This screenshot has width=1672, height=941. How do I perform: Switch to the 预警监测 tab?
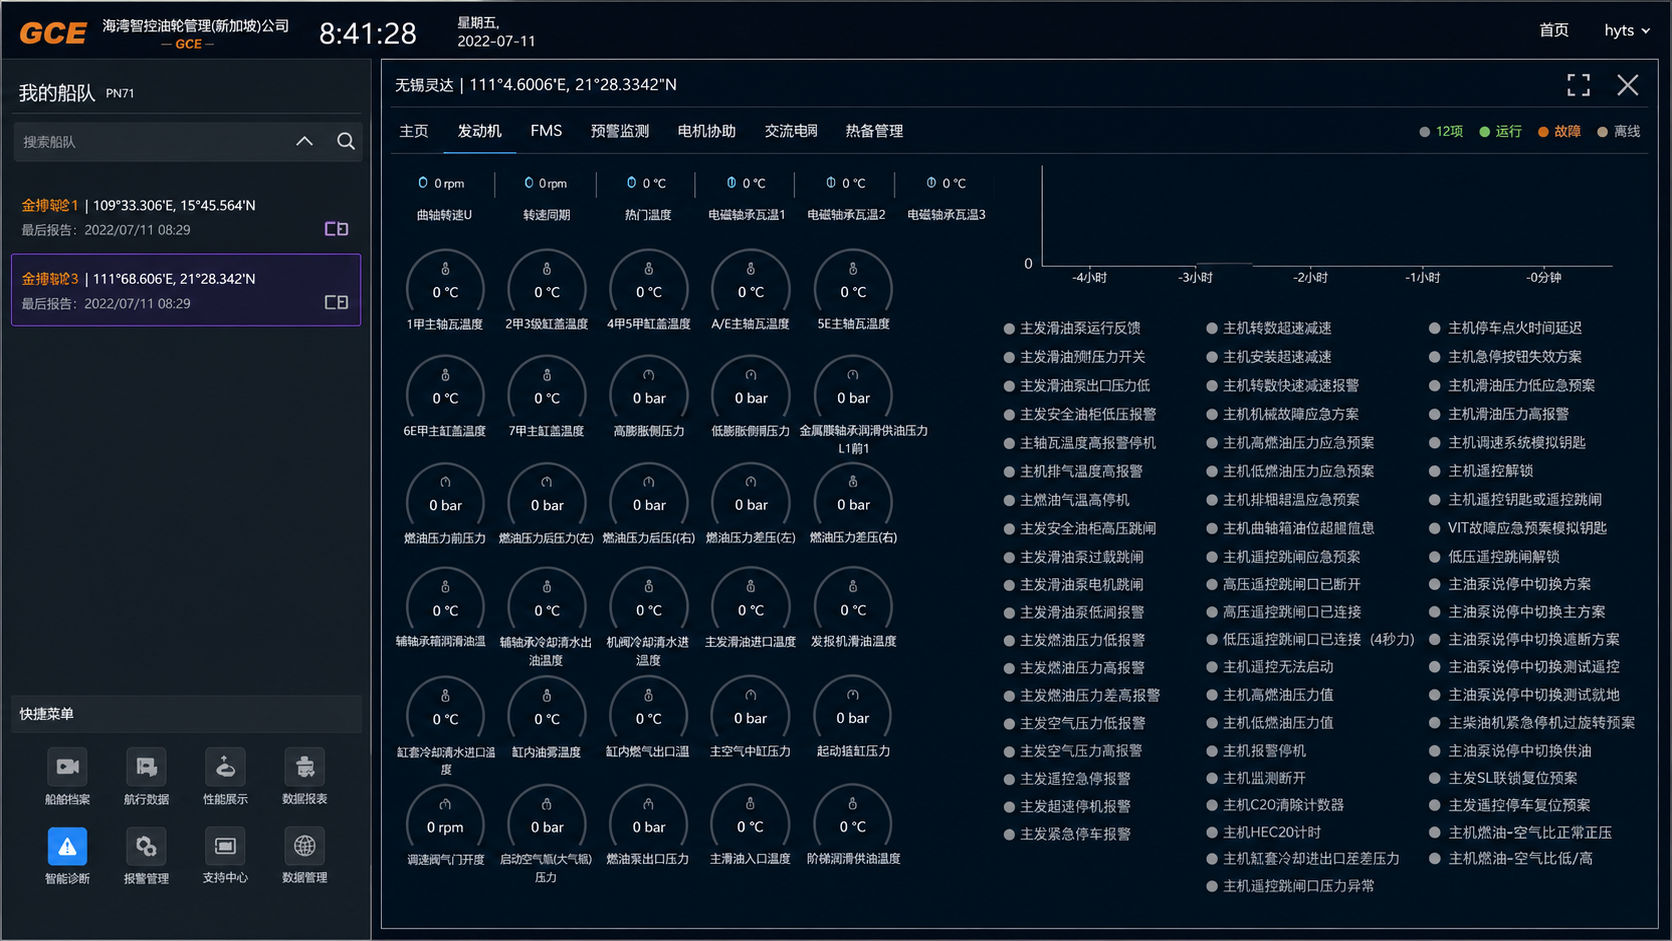(620, 131)
